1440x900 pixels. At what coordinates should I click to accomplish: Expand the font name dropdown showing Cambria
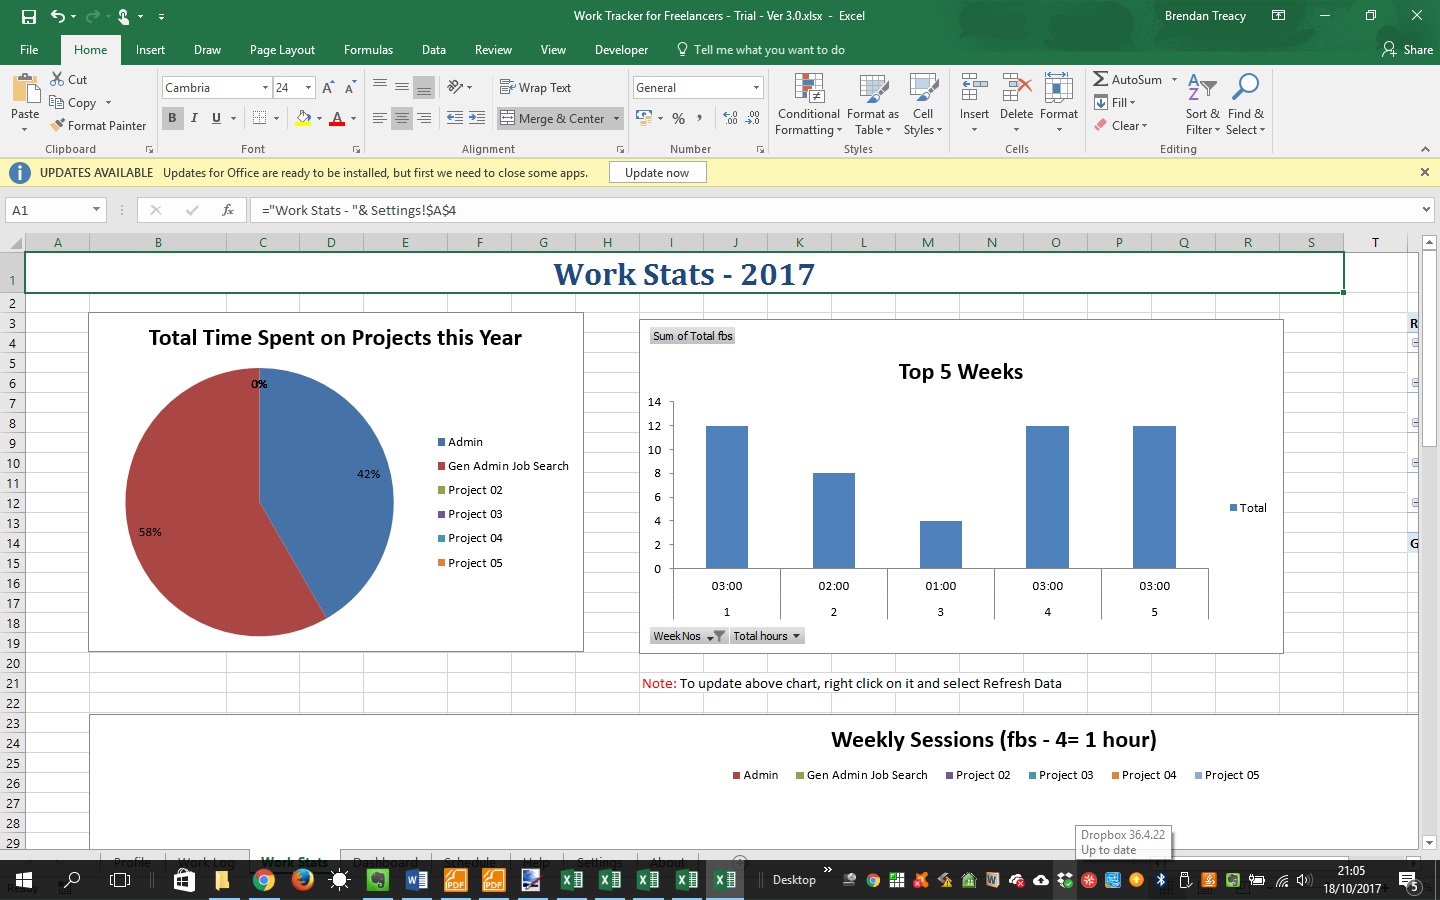(265, 88)
